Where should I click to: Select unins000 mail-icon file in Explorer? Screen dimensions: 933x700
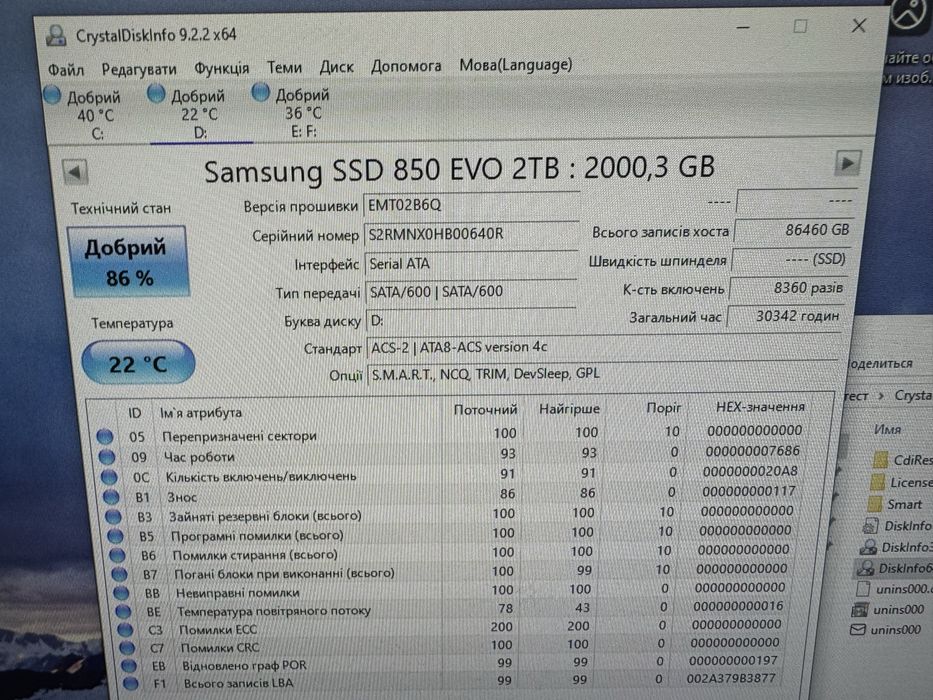point(885,630)
